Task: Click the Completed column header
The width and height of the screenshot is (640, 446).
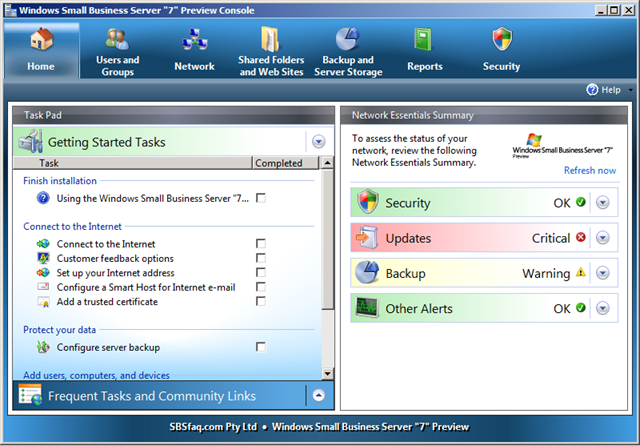Action: tap(278, 163)
